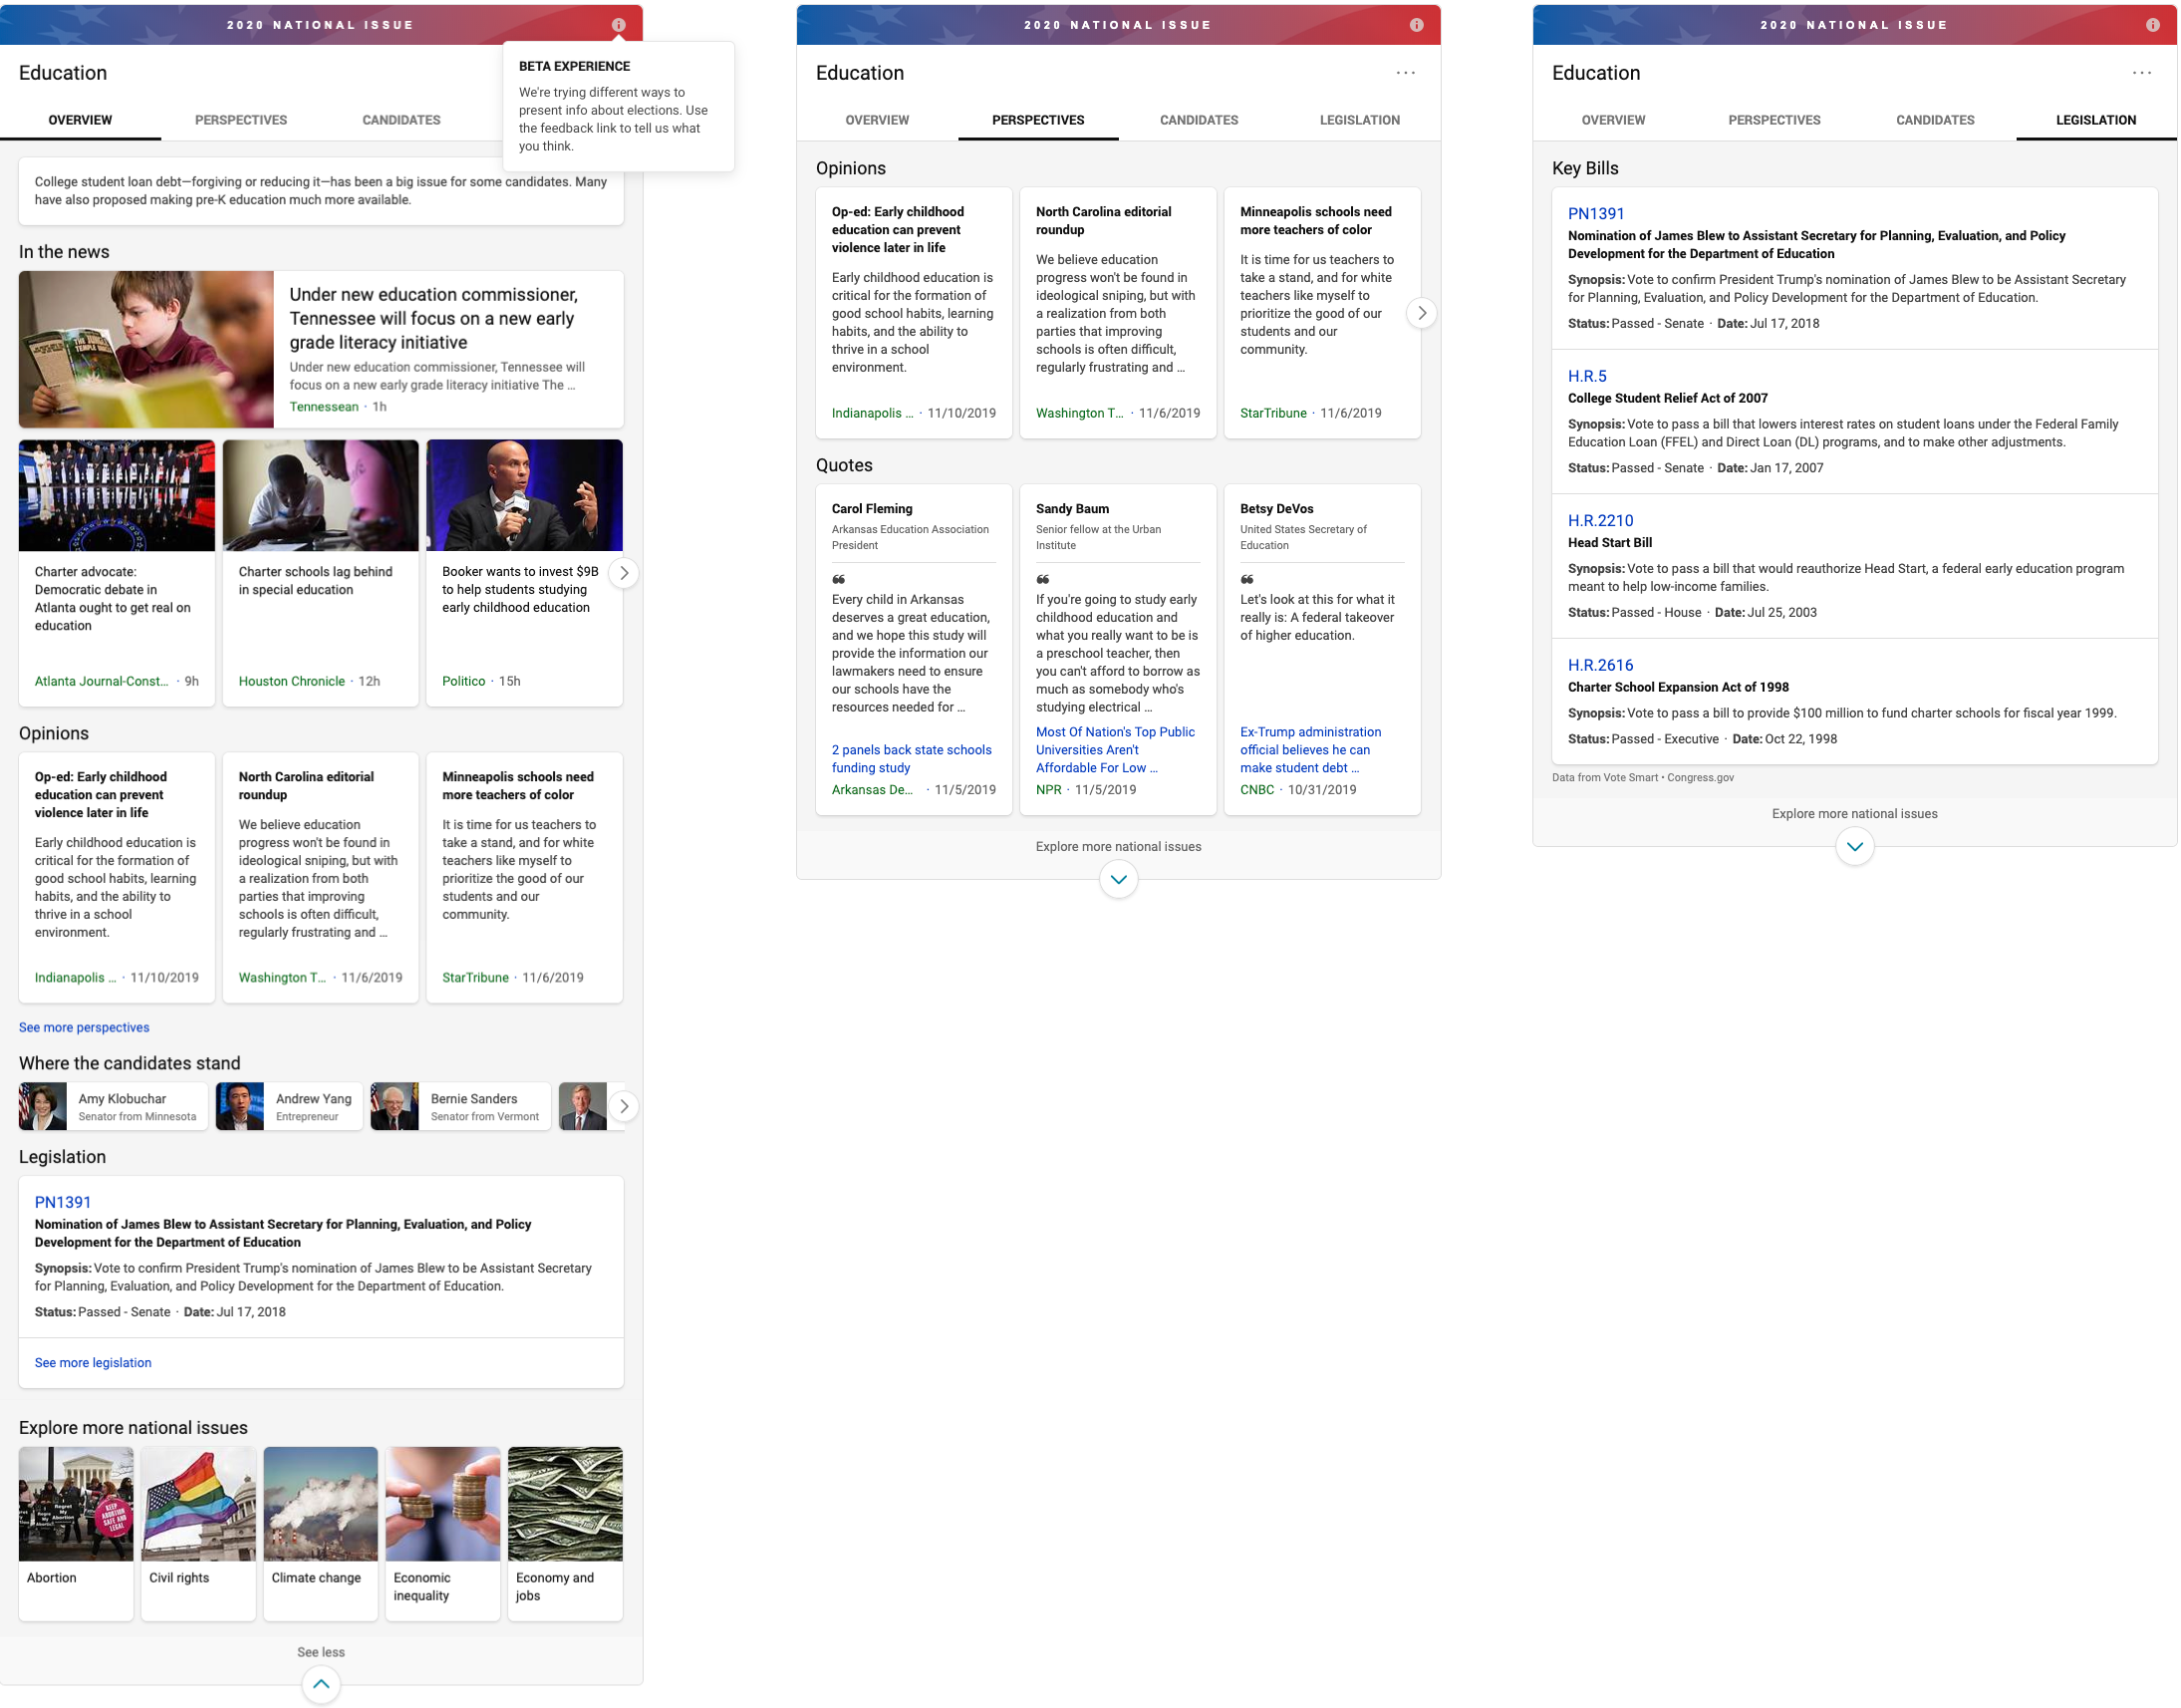The image size is (2181, 1708).
Task: Click the right arrow beside the Quotes cards
Action: (x=1421, y=312)
